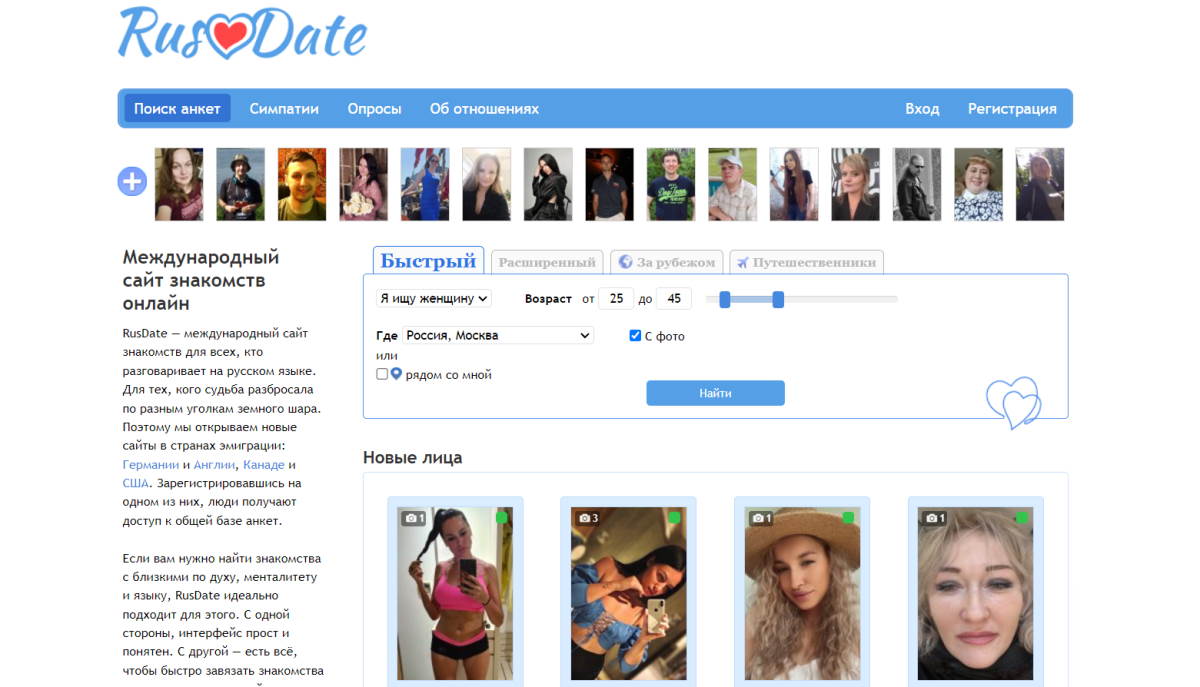1200x687 pixels.
Task: Uncheck the 'С фото' checkbox
Action: pos(635,336)
